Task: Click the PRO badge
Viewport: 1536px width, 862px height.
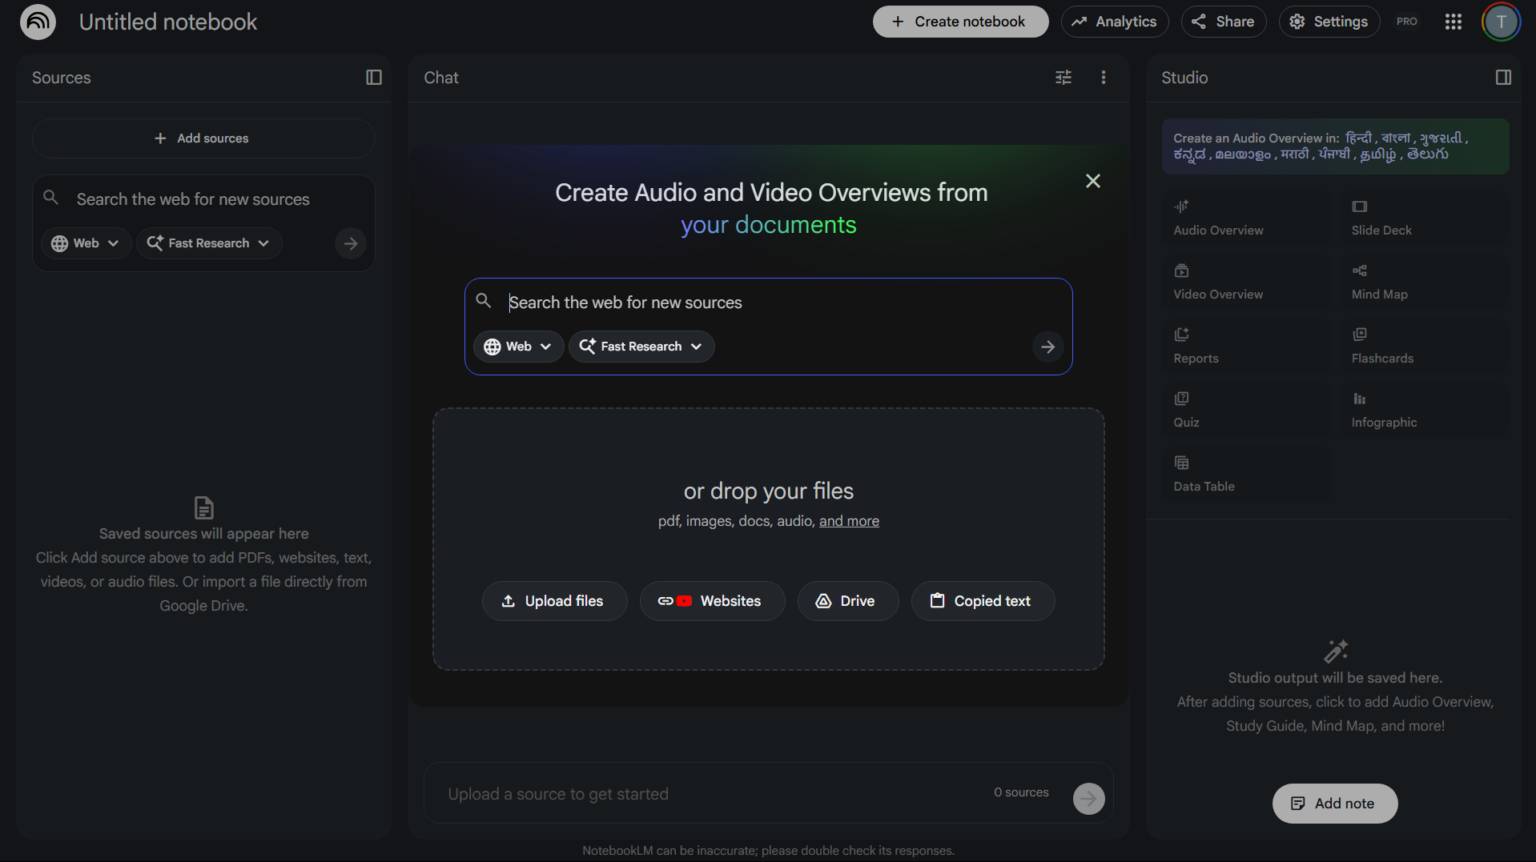Action: (1407, 21)
